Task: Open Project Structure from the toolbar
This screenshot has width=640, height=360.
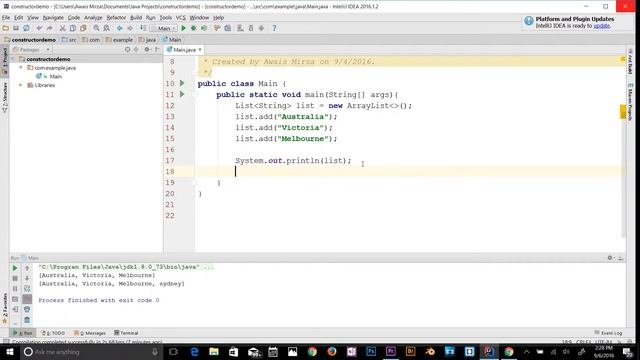Action: pos(228,28)
